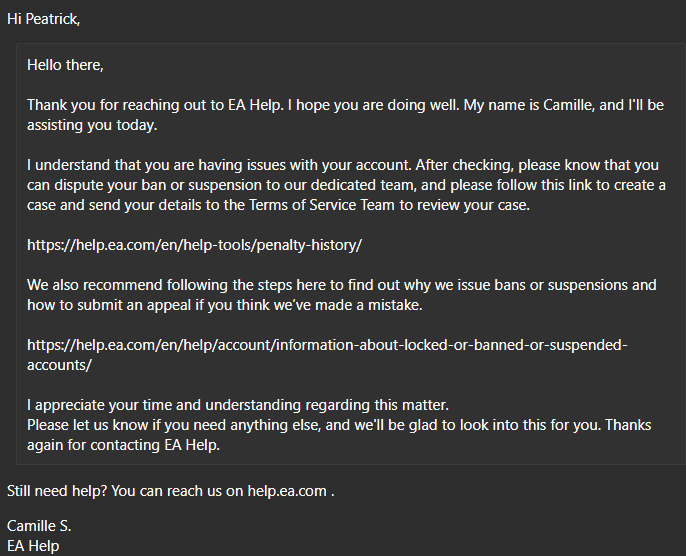
Task: Click the "EA Help" signature line
Action: (33, 546)
